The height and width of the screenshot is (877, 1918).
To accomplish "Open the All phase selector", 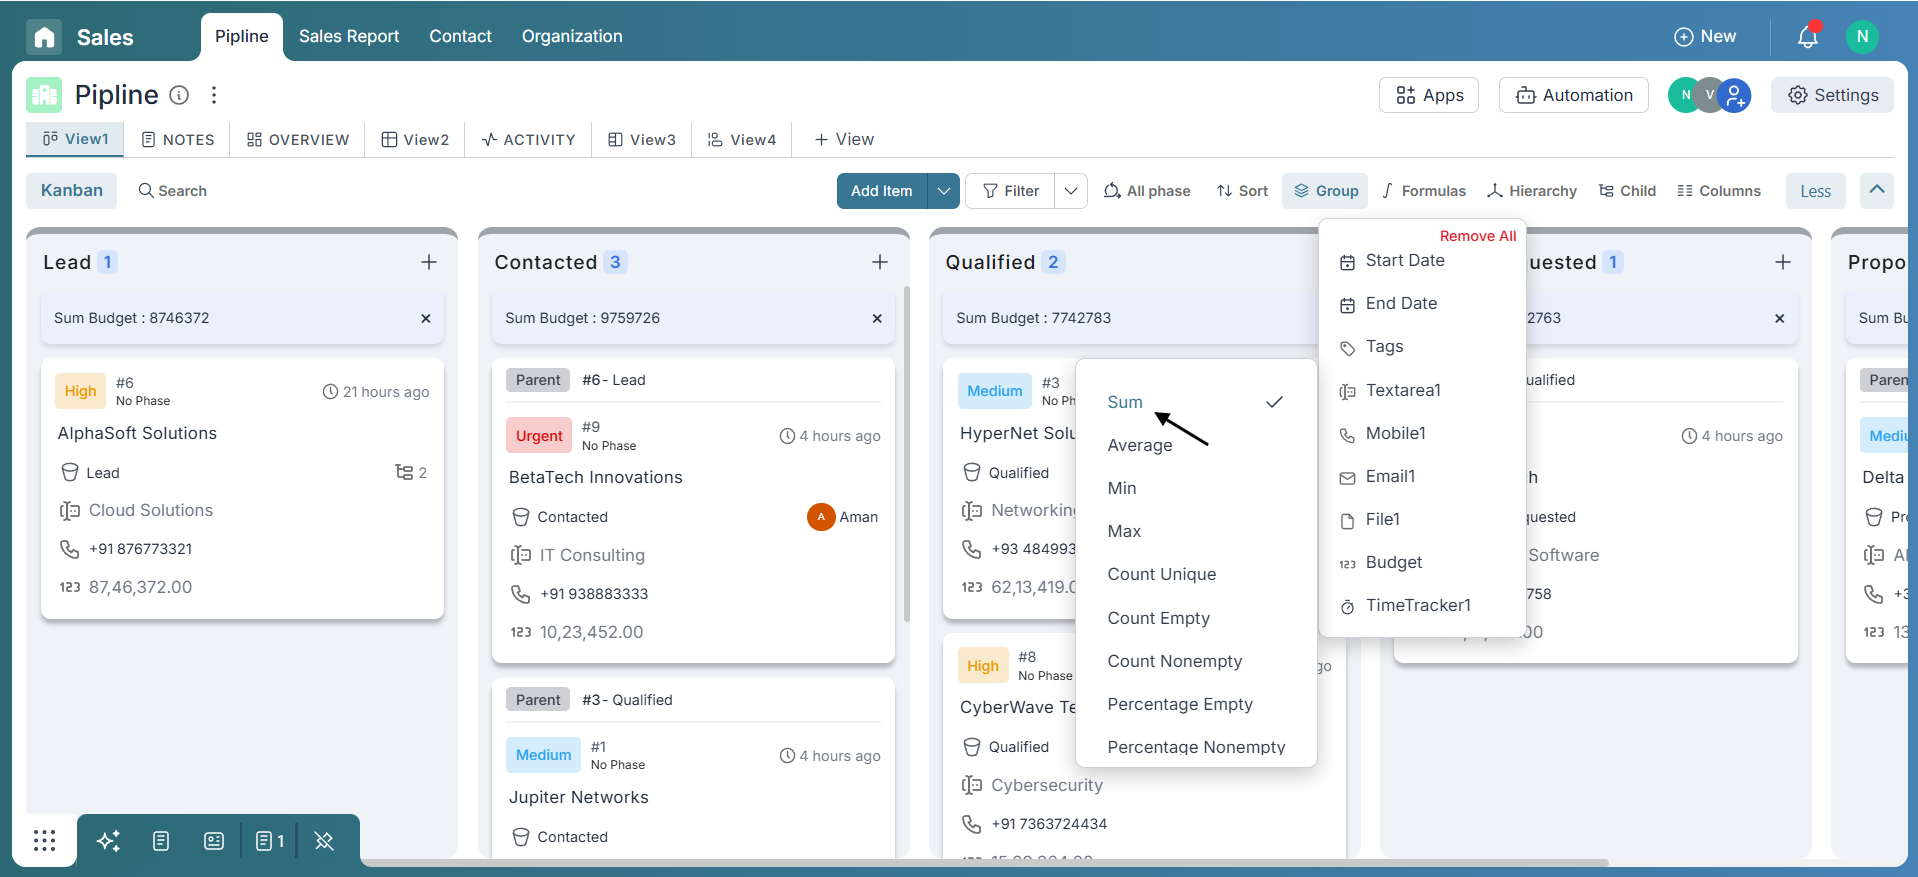I will [1147, 191].
